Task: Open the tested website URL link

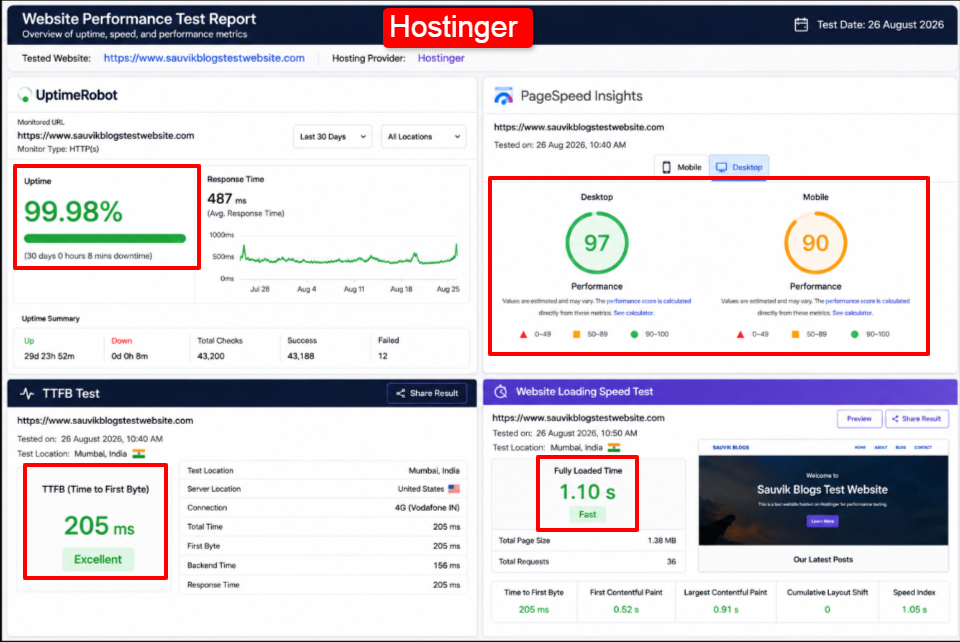Action: (204, 58)
